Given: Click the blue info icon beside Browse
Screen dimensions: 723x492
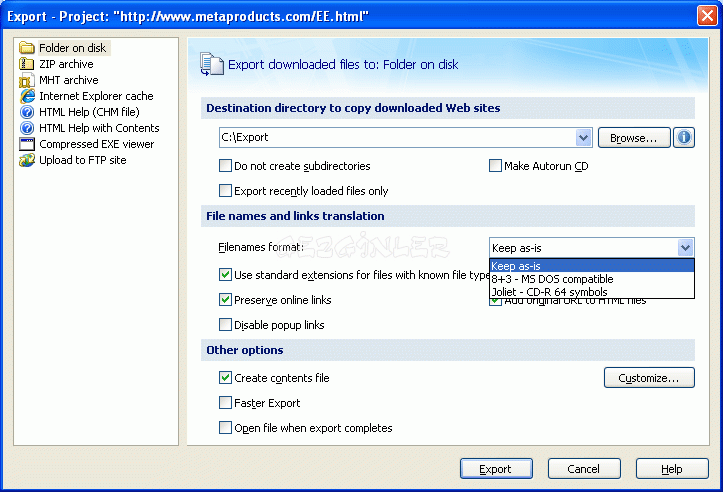Looking at the screenshot, I should pos(684,138).
